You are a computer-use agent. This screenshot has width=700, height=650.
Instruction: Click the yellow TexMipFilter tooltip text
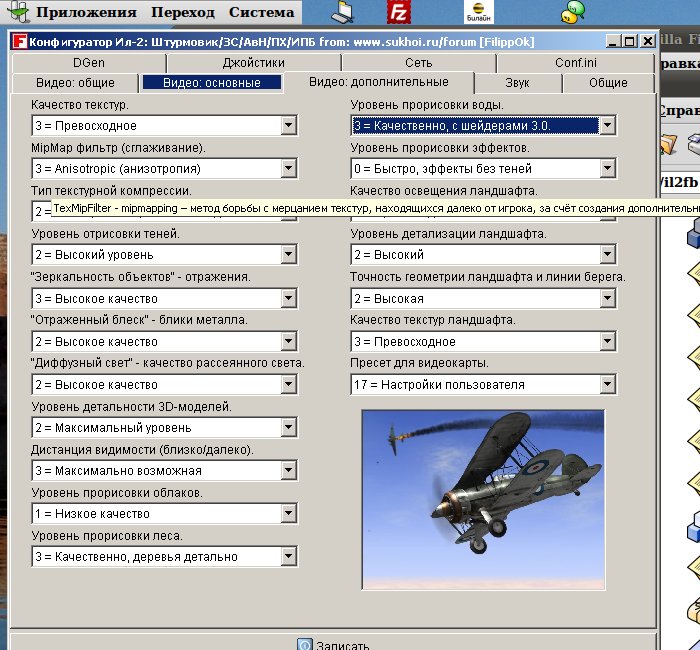(x=376, y=208)
